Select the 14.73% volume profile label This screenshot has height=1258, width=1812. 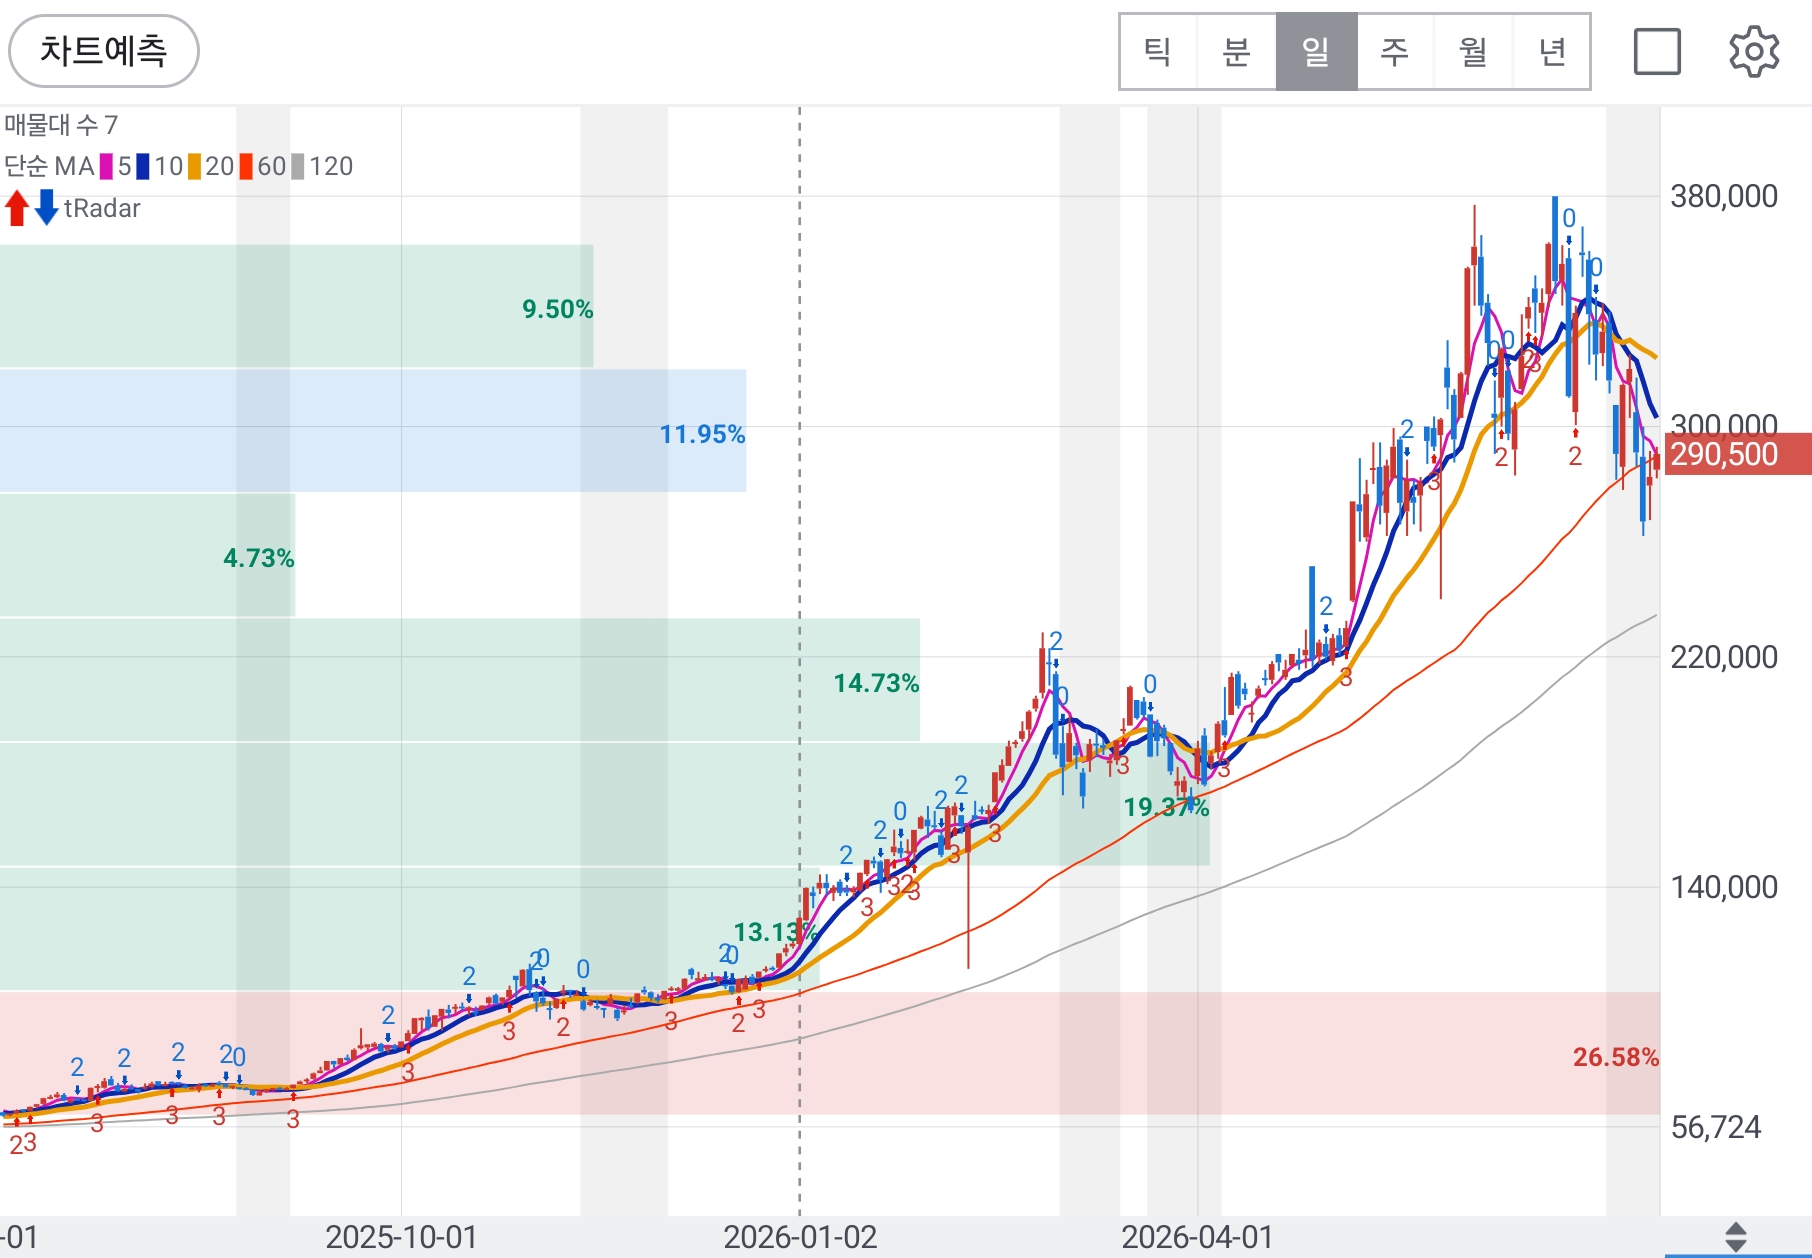(877, 683)
